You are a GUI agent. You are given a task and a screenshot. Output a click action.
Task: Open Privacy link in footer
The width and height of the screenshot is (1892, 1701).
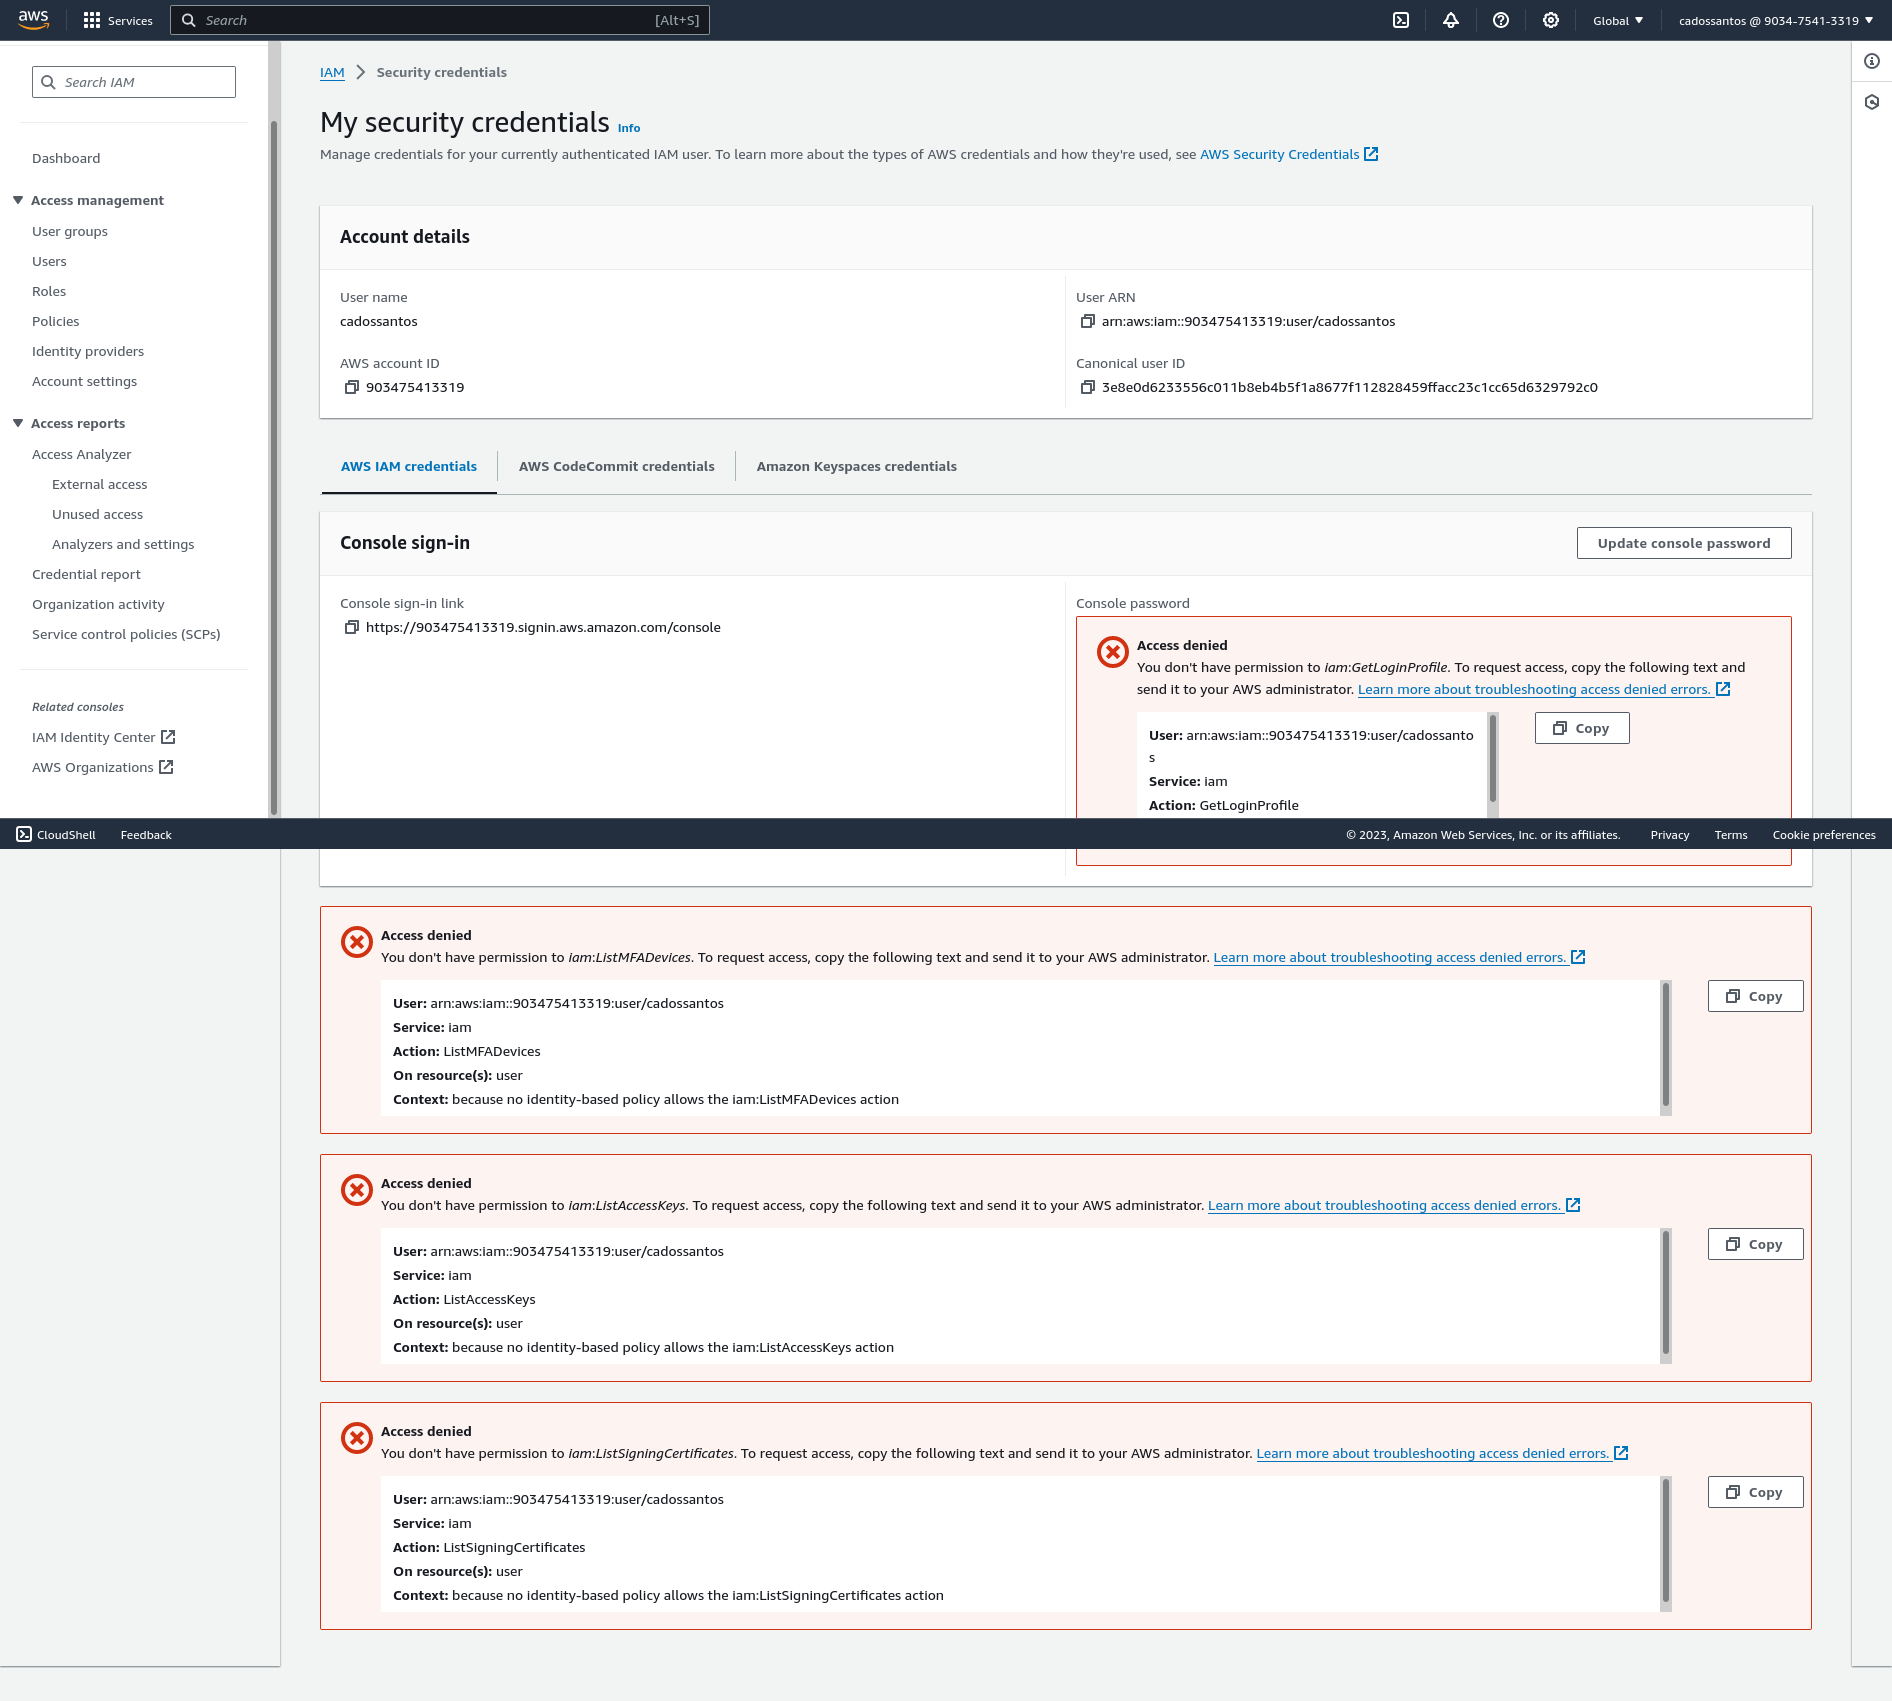click(x=1670, y=835)
